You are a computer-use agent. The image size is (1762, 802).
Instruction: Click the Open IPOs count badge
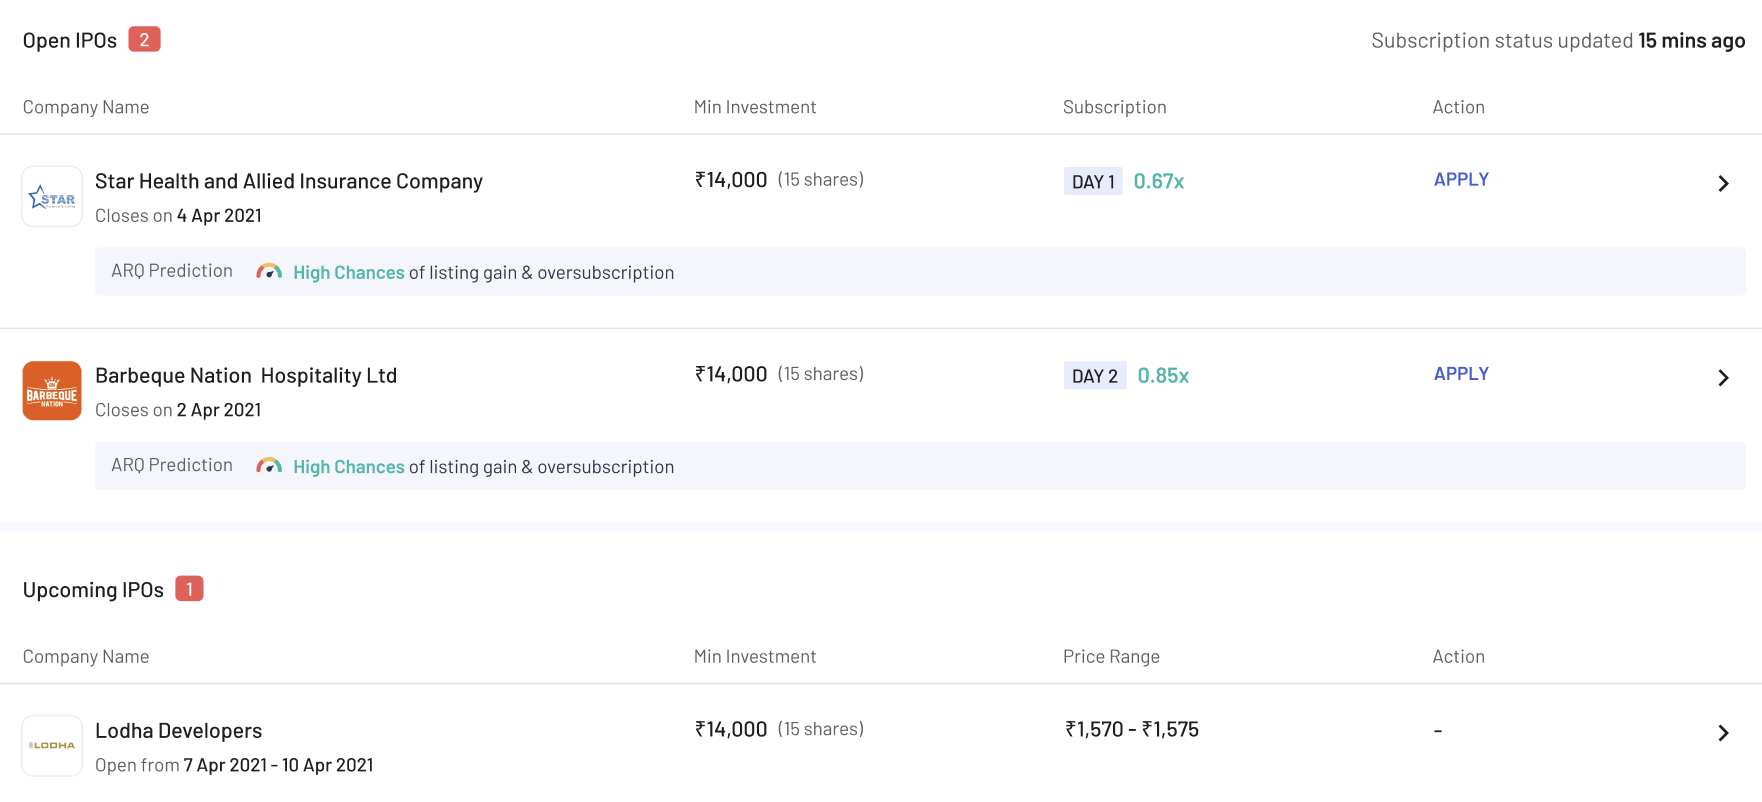(x=144, y=40)
